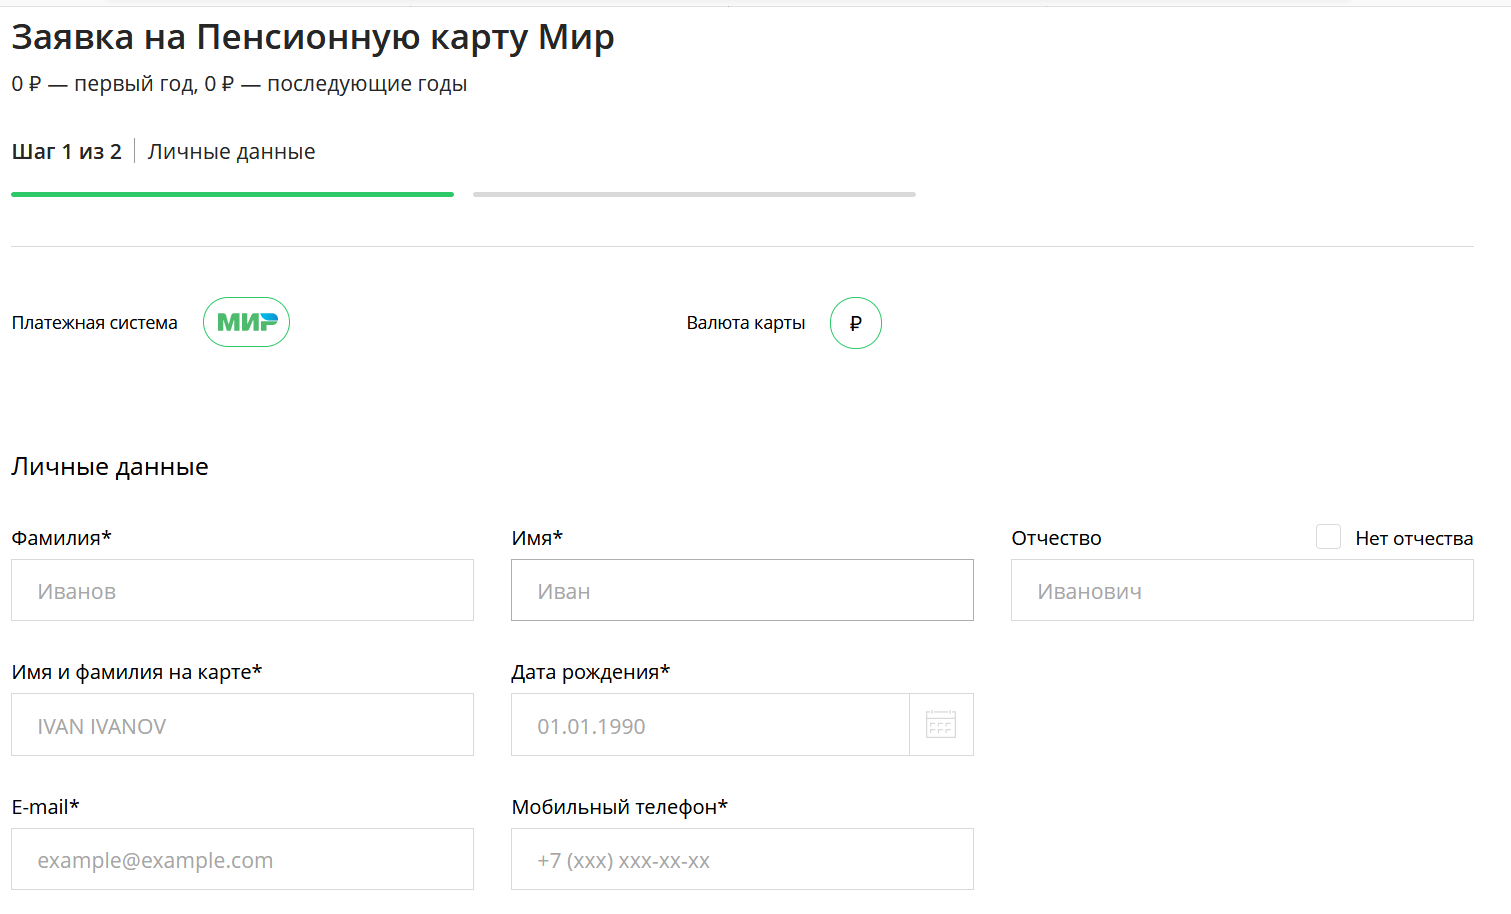Click the Заявка на Пенсионную карту Мир heading
The width and height of the screenshot is (1511, 914).
313,37
